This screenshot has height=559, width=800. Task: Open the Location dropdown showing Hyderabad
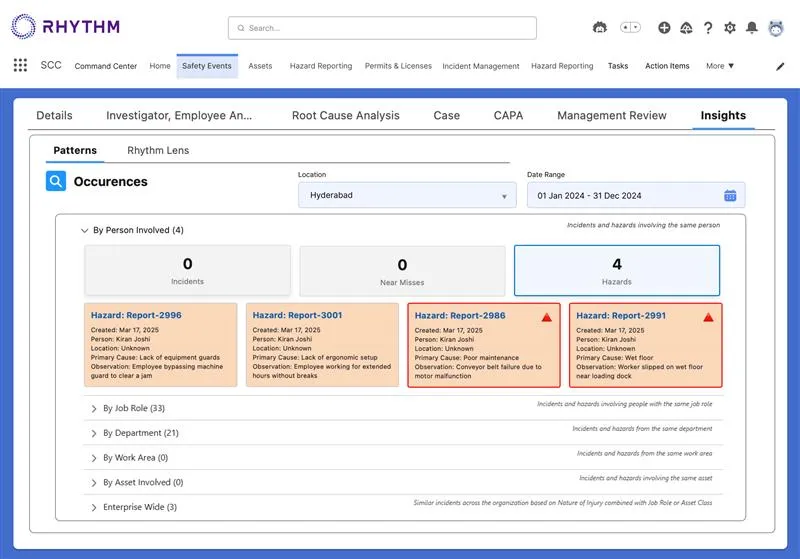click(406, 196)
